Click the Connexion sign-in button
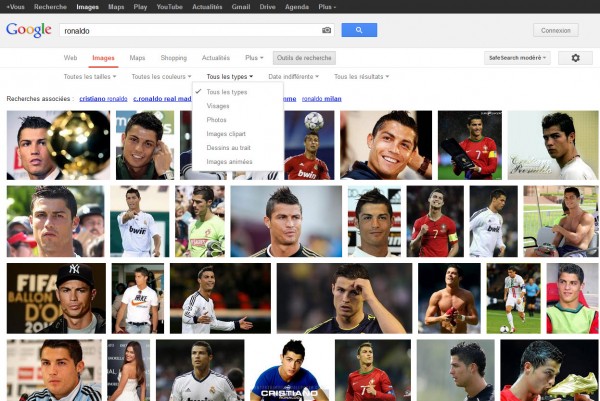Viewport: 600px width, 401px height. [x=555, y=30]
